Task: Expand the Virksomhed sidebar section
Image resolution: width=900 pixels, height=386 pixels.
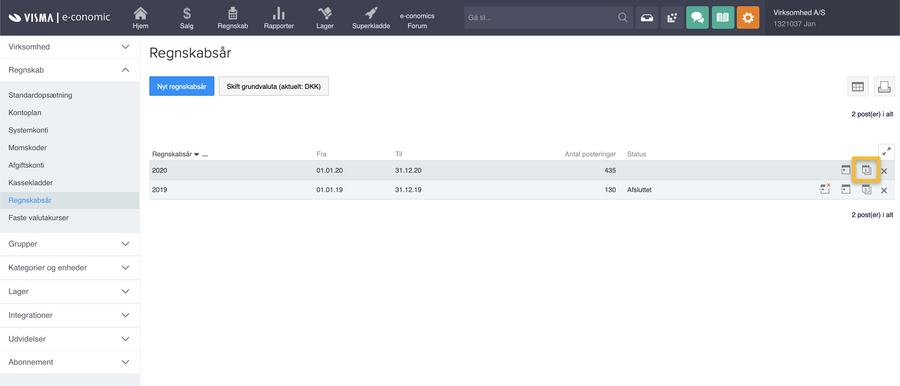Action: click(69, 47)
